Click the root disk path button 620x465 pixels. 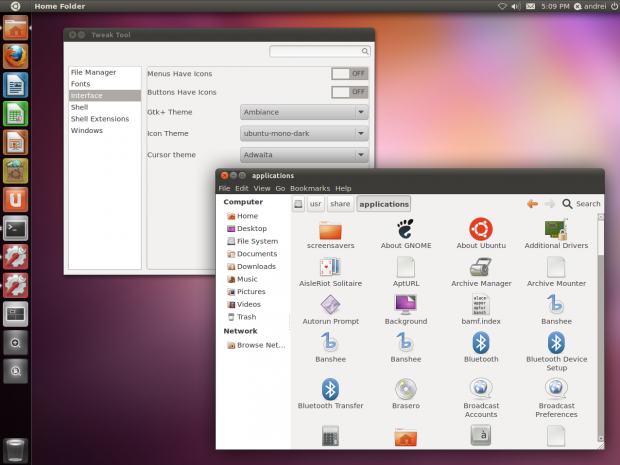[298, 204]
